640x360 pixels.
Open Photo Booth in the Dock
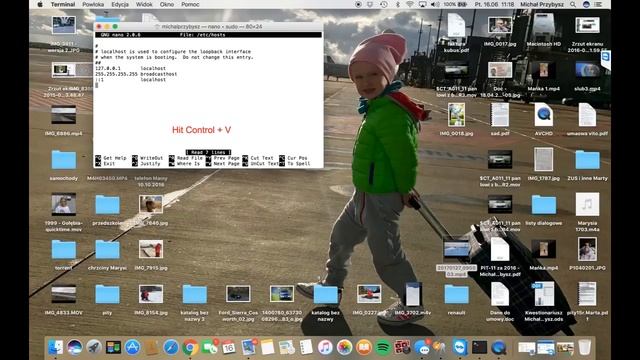pos(402,347)
